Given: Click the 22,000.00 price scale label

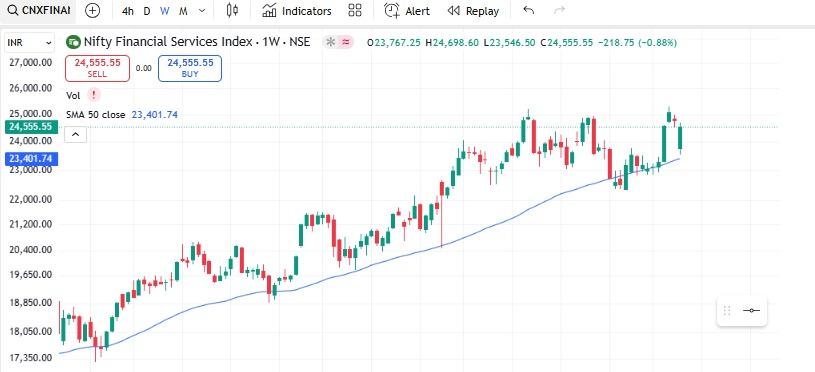Looking at the screenshot, I should [x=31, y=200].
